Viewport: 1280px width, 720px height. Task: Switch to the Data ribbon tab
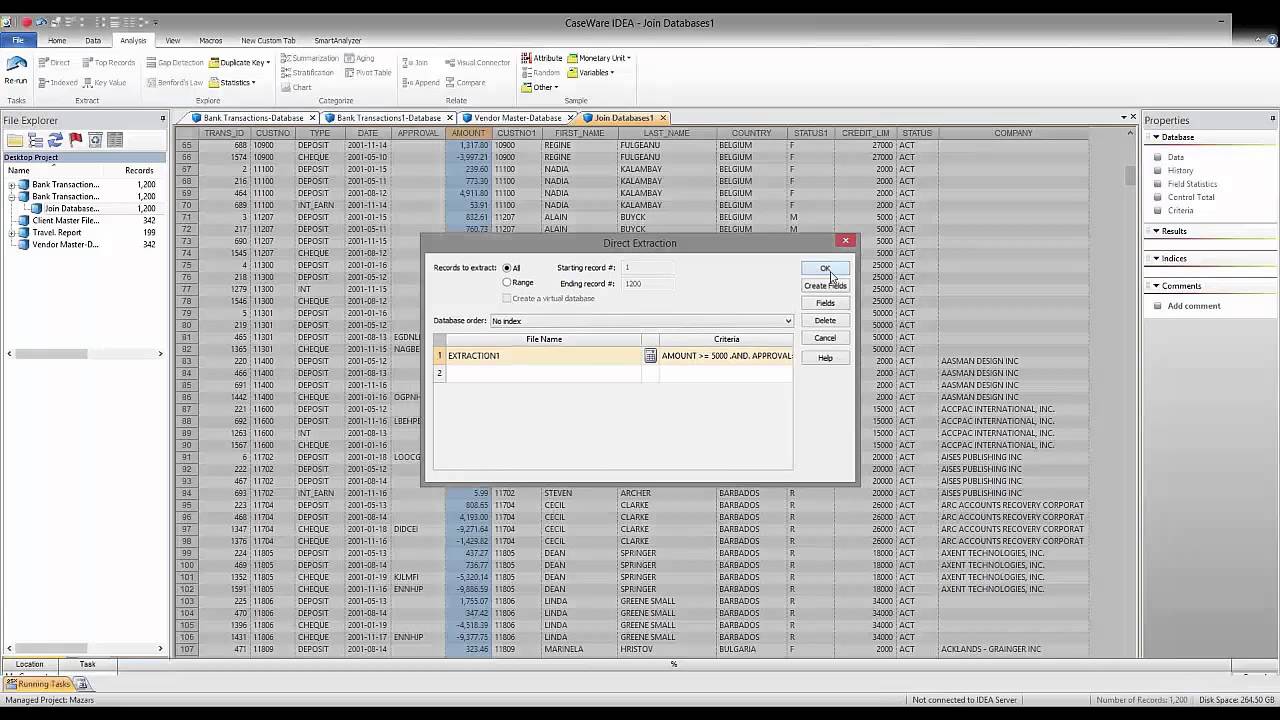click(93, 41)
